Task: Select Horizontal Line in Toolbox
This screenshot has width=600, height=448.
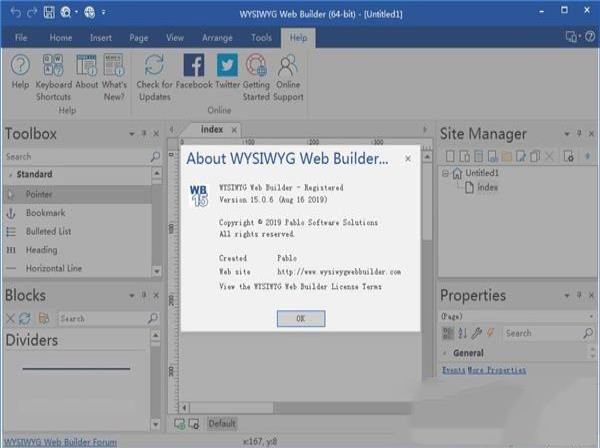Action: pyautogui.click(x=78, y=268)
